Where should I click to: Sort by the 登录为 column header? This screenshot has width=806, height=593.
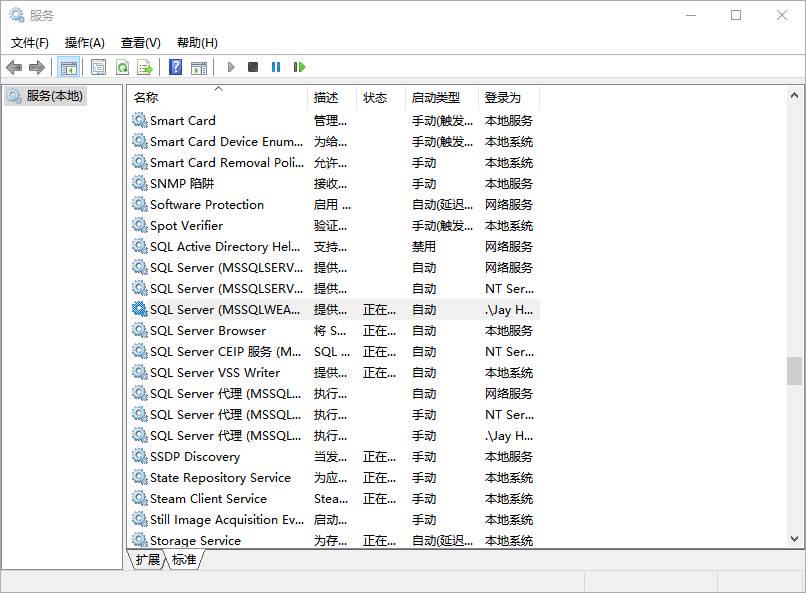coord(508,97)
